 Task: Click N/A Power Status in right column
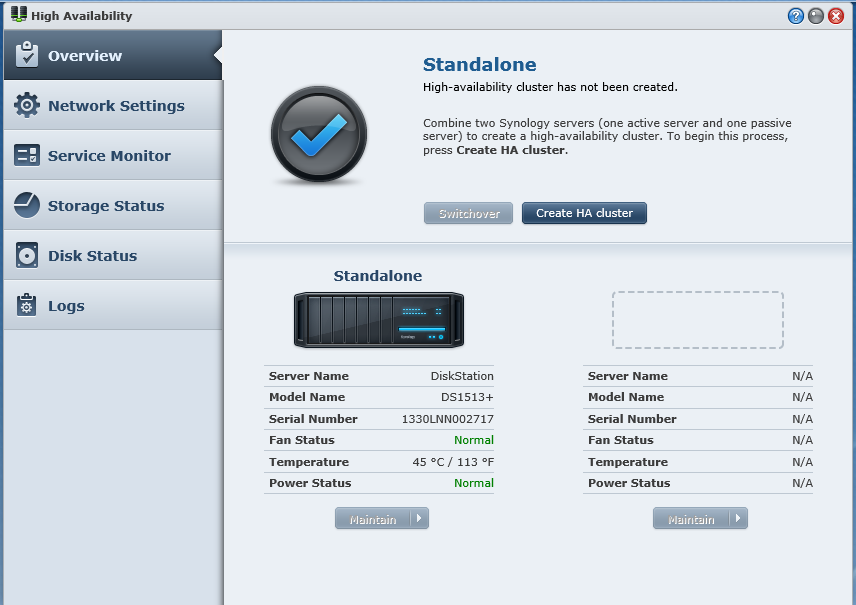coord(802,483)
